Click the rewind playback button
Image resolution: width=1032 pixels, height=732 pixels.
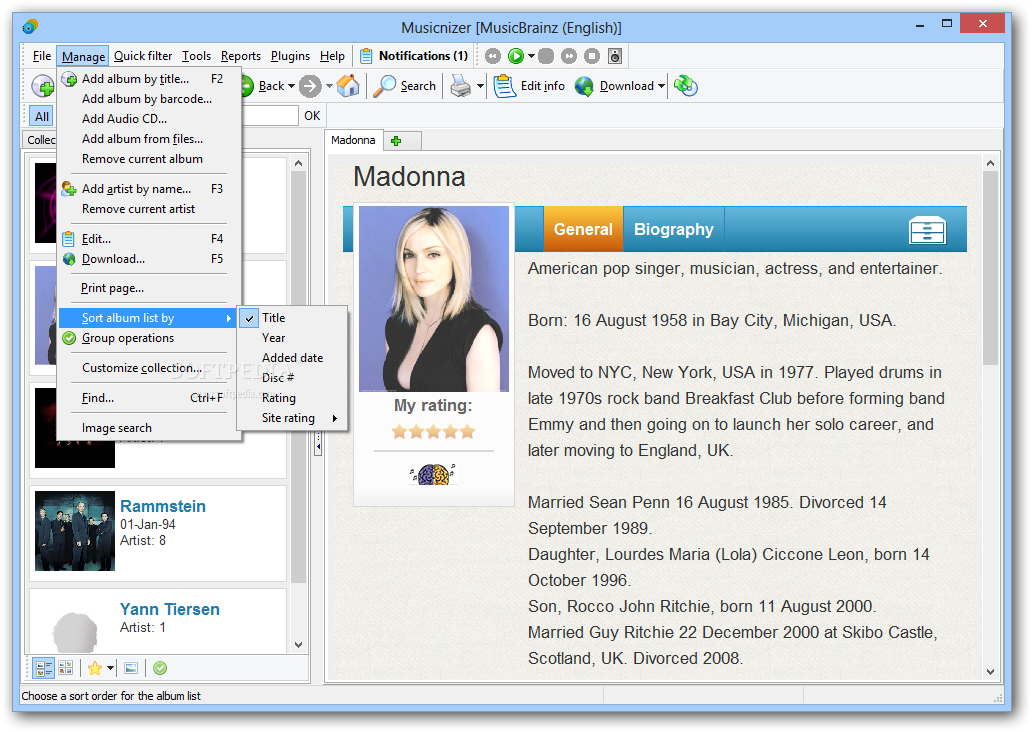click(493, 56)
